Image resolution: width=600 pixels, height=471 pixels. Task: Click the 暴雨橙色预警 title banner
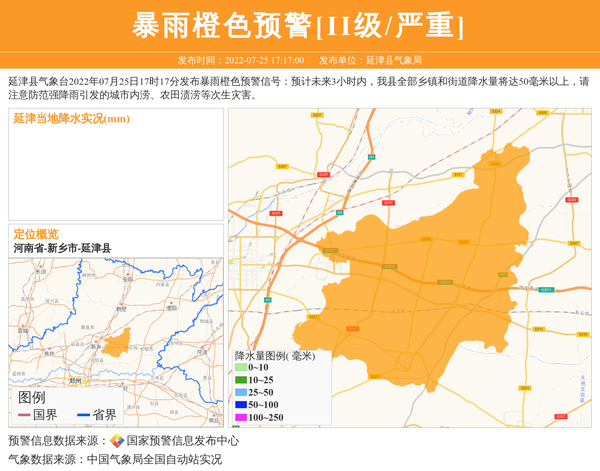pos(299,27)
